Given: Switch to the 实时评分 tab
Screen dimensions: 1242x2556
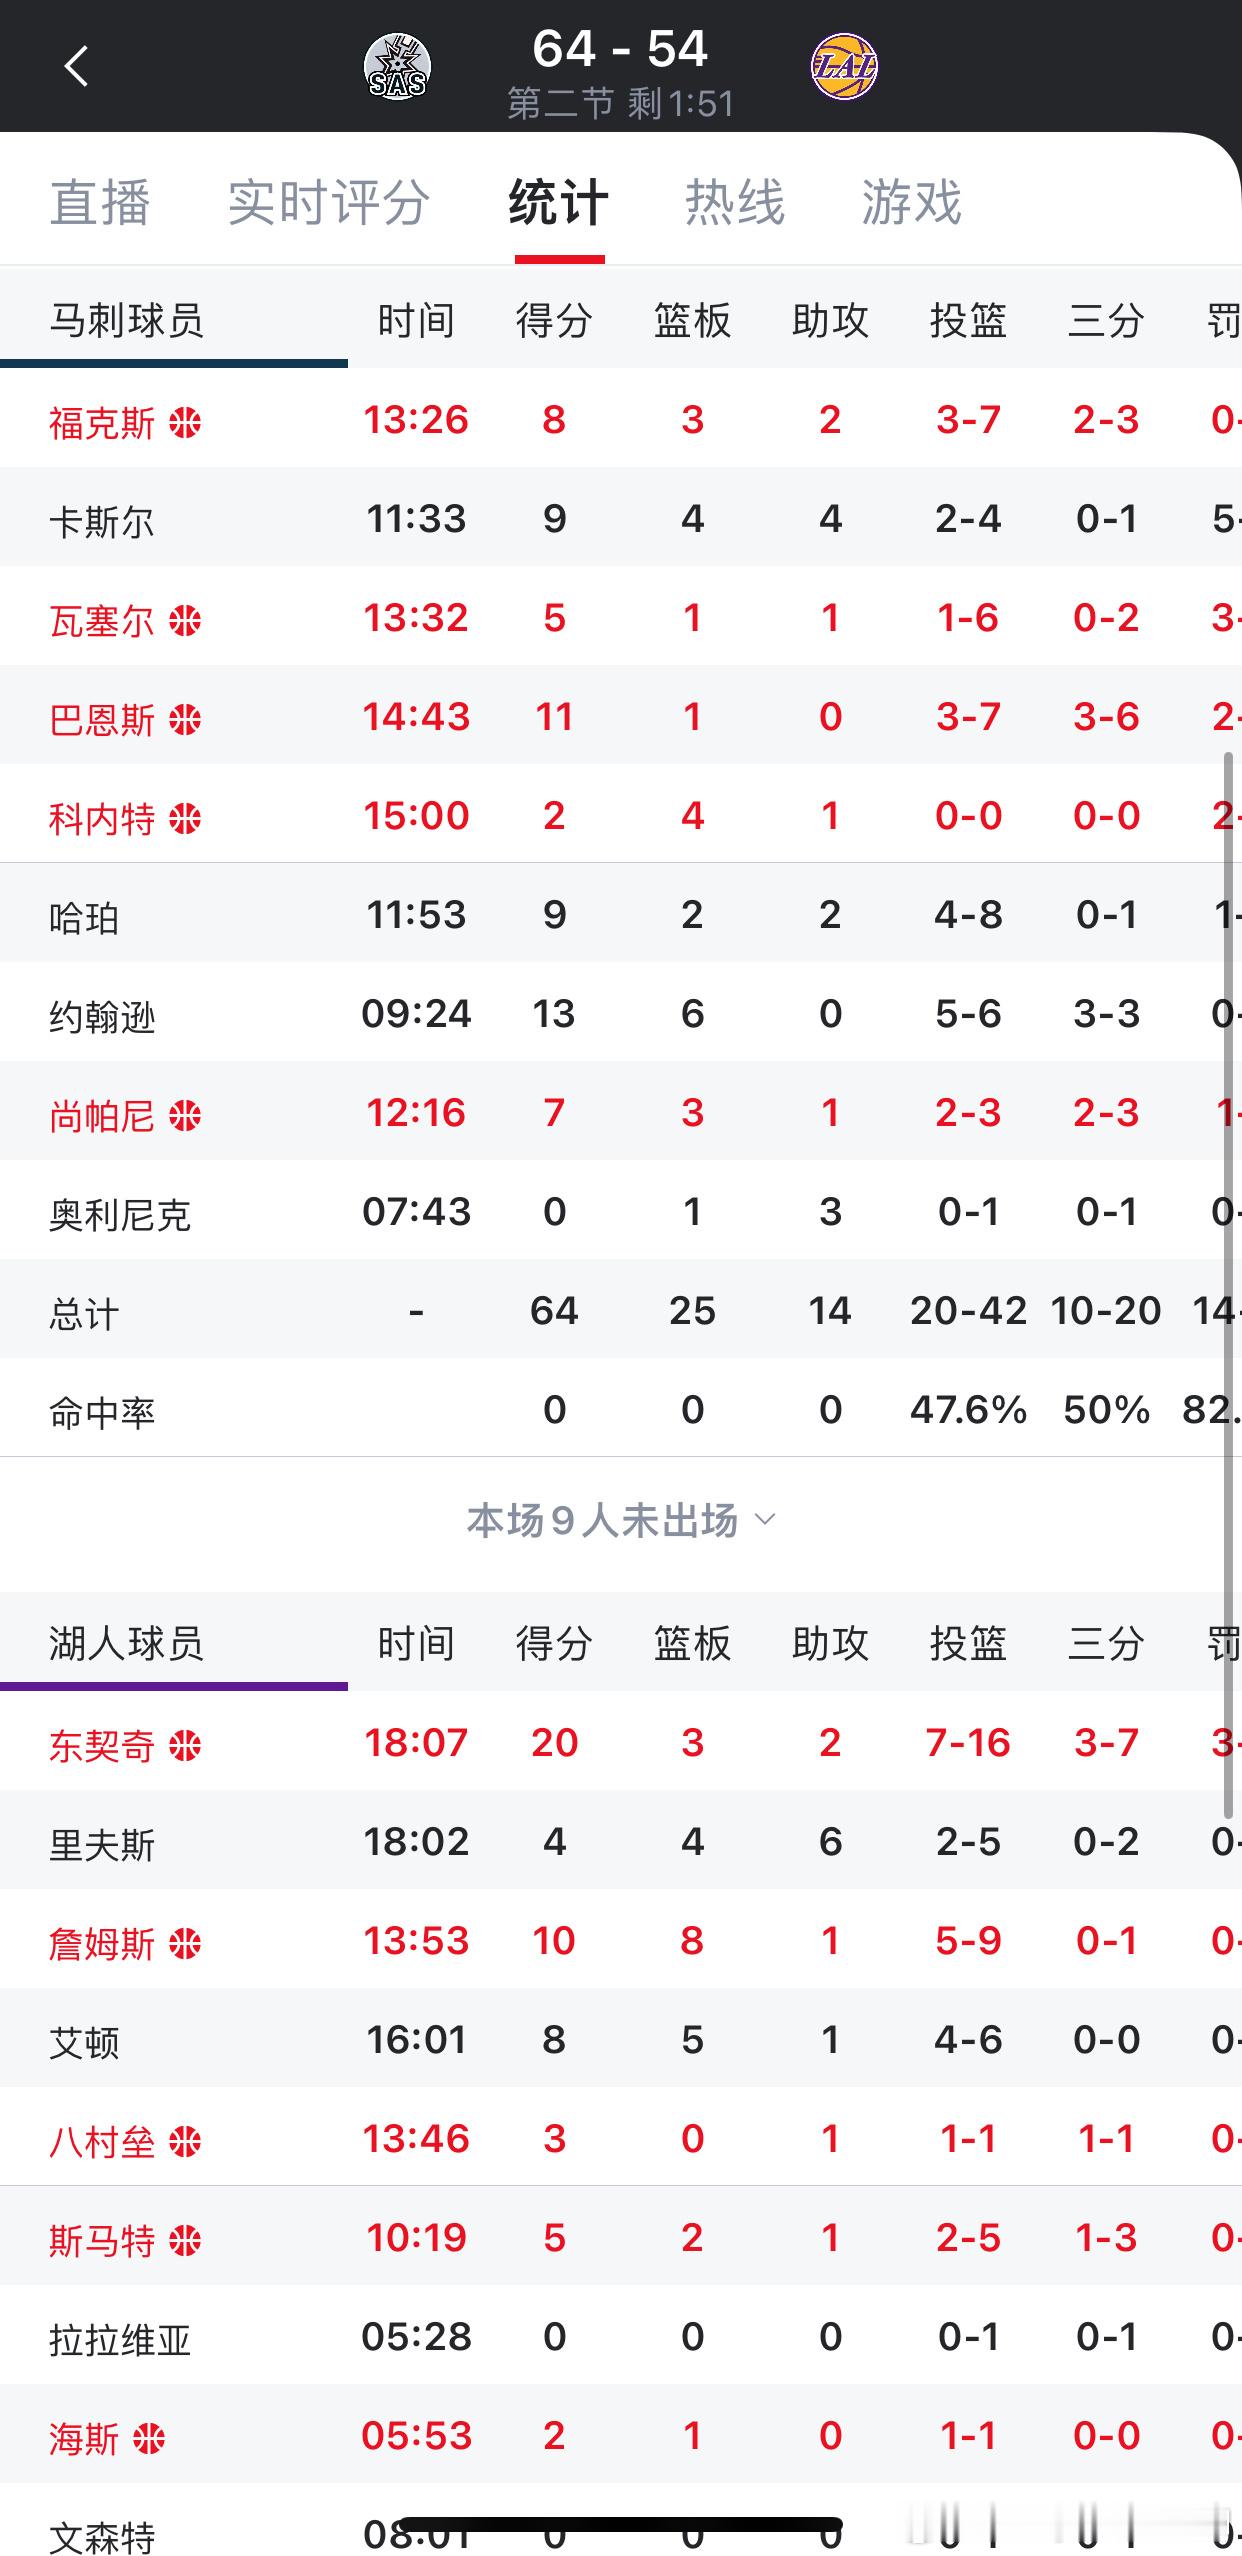Looking at the screenshot, I should (x=329, y=203).
